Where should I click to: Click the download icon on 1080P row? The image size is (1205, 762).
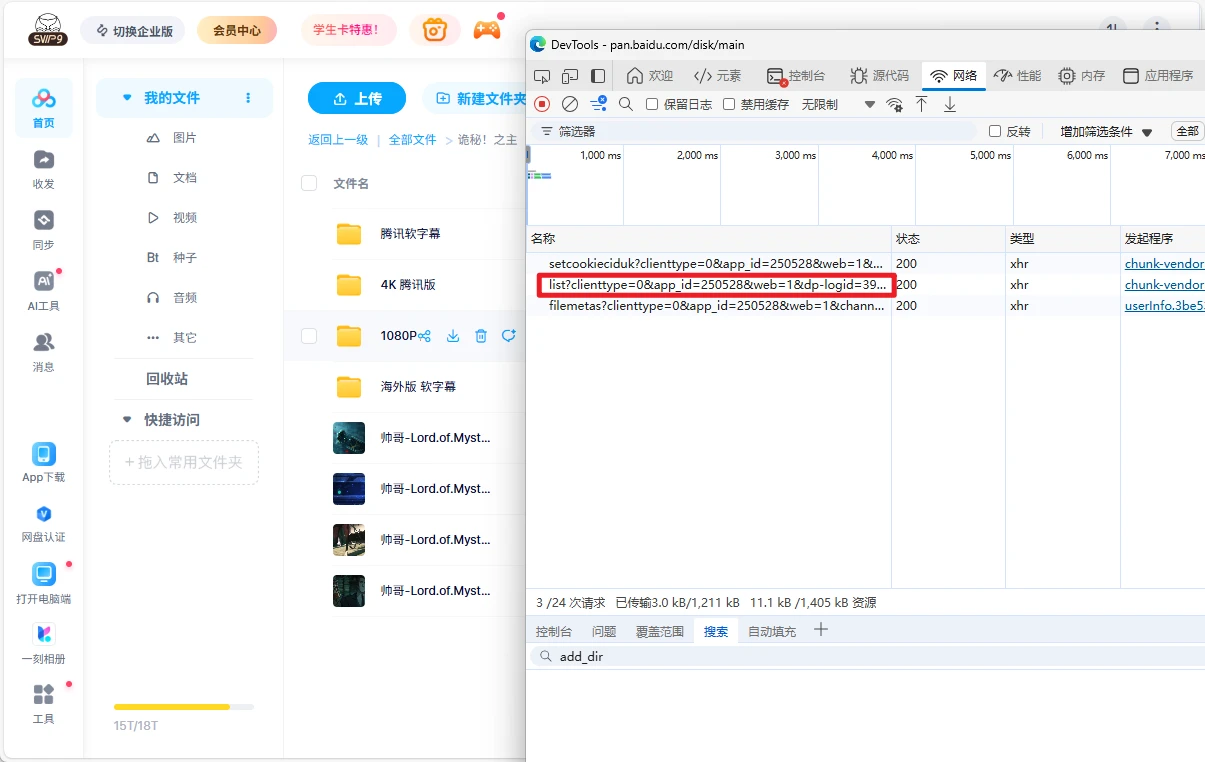coord(453,336)
